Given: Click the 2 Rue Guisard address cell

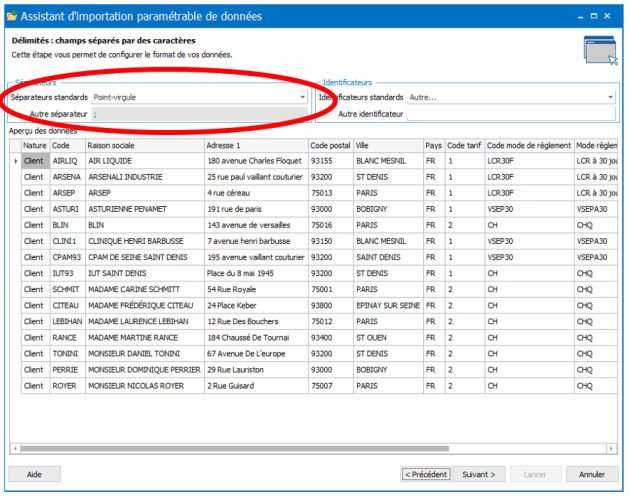Looking at the screenshot, I should click(x=256, y=386).
